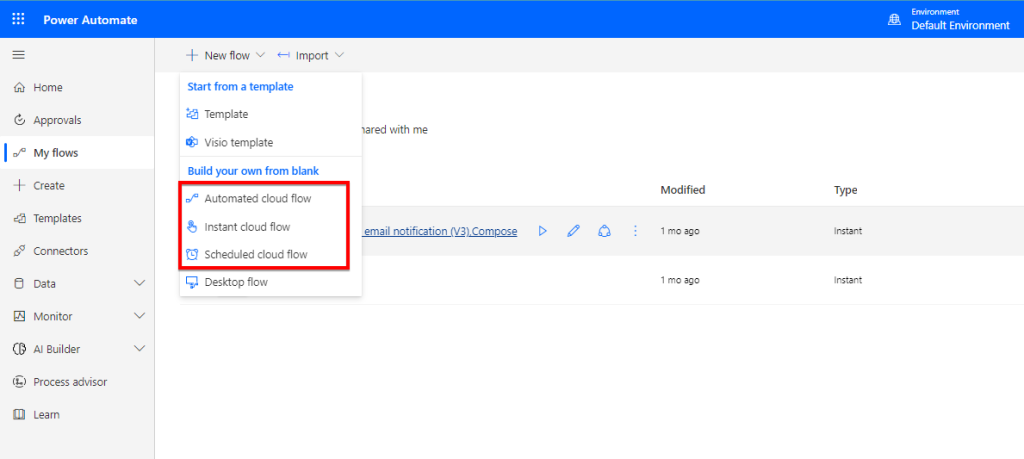Click the Process advisor icon
Viewport: 1024px width, 459px height.
coord(20,382)
